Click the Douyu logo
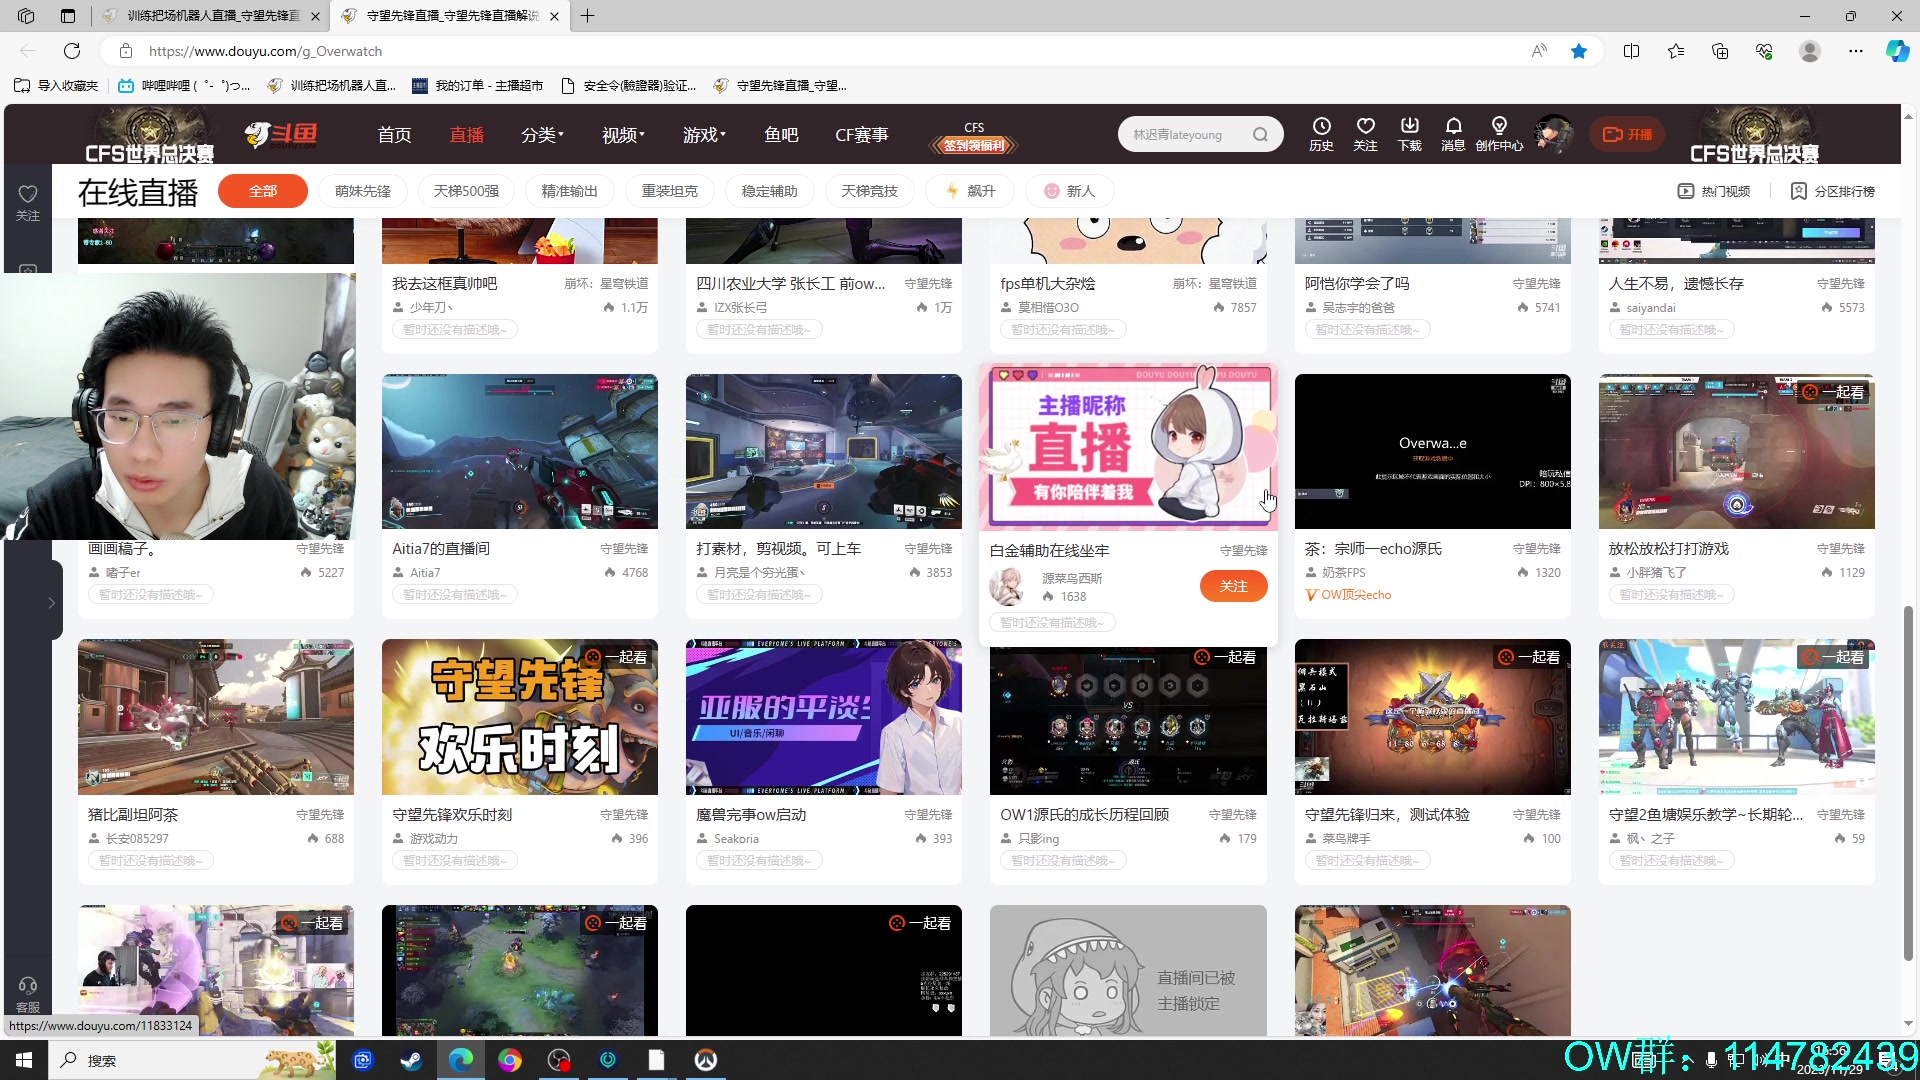This screenshot has width=1920, height=1080. (281, 134)
